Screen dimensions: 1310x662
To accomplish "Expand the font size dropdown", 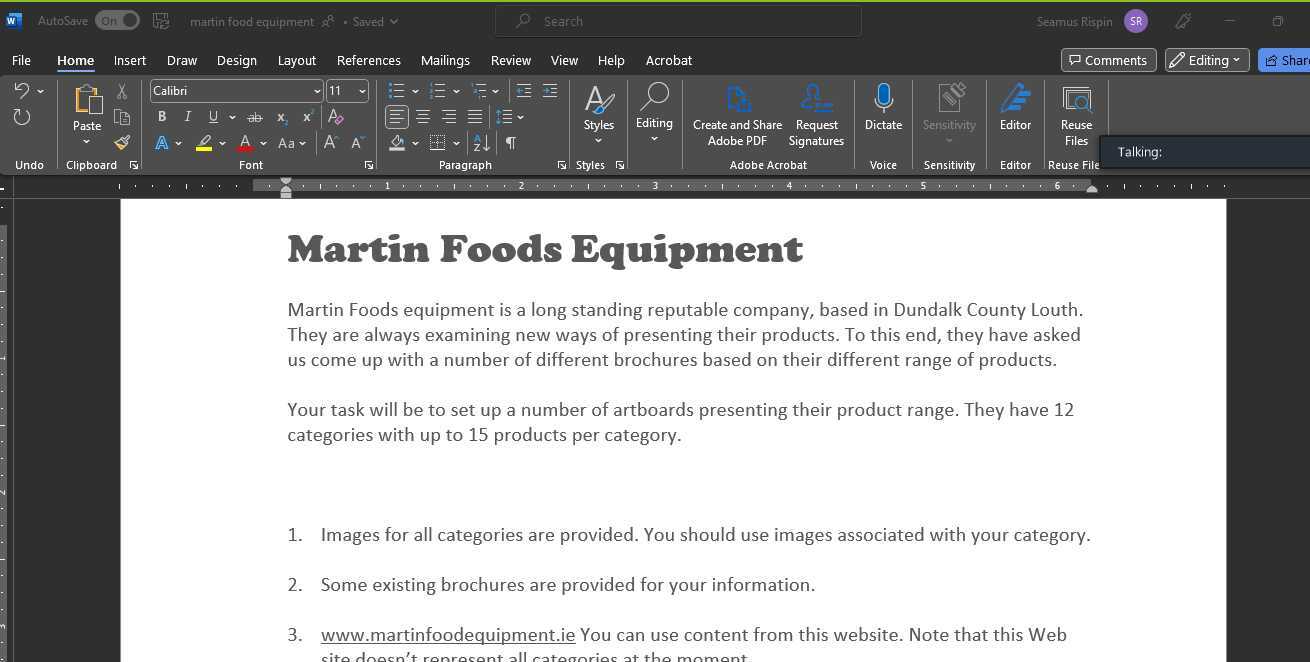I will (x=362, y=91).
